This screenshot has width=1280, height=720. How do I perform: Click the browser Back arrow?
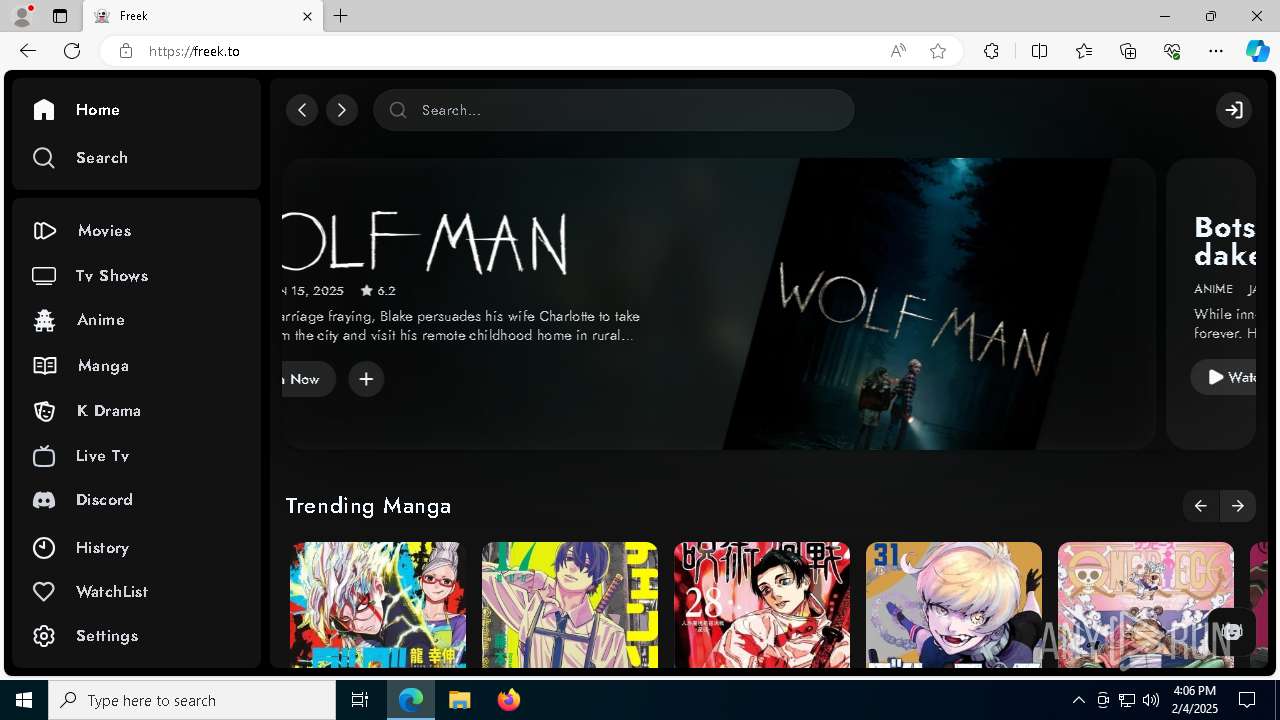coord(28,51)
